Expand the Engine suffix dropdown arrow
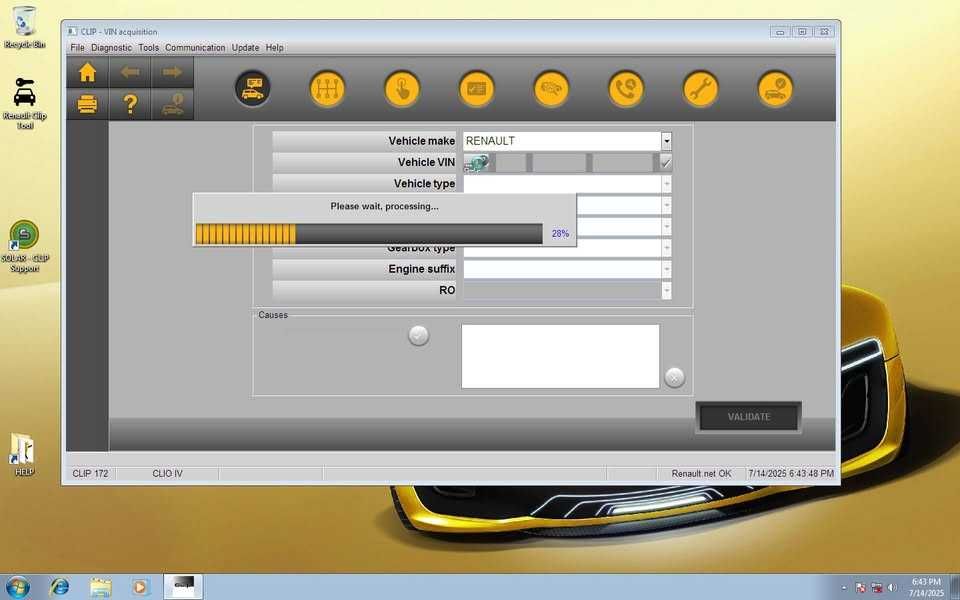The image size is (960, 600). (x=666, y=269)
